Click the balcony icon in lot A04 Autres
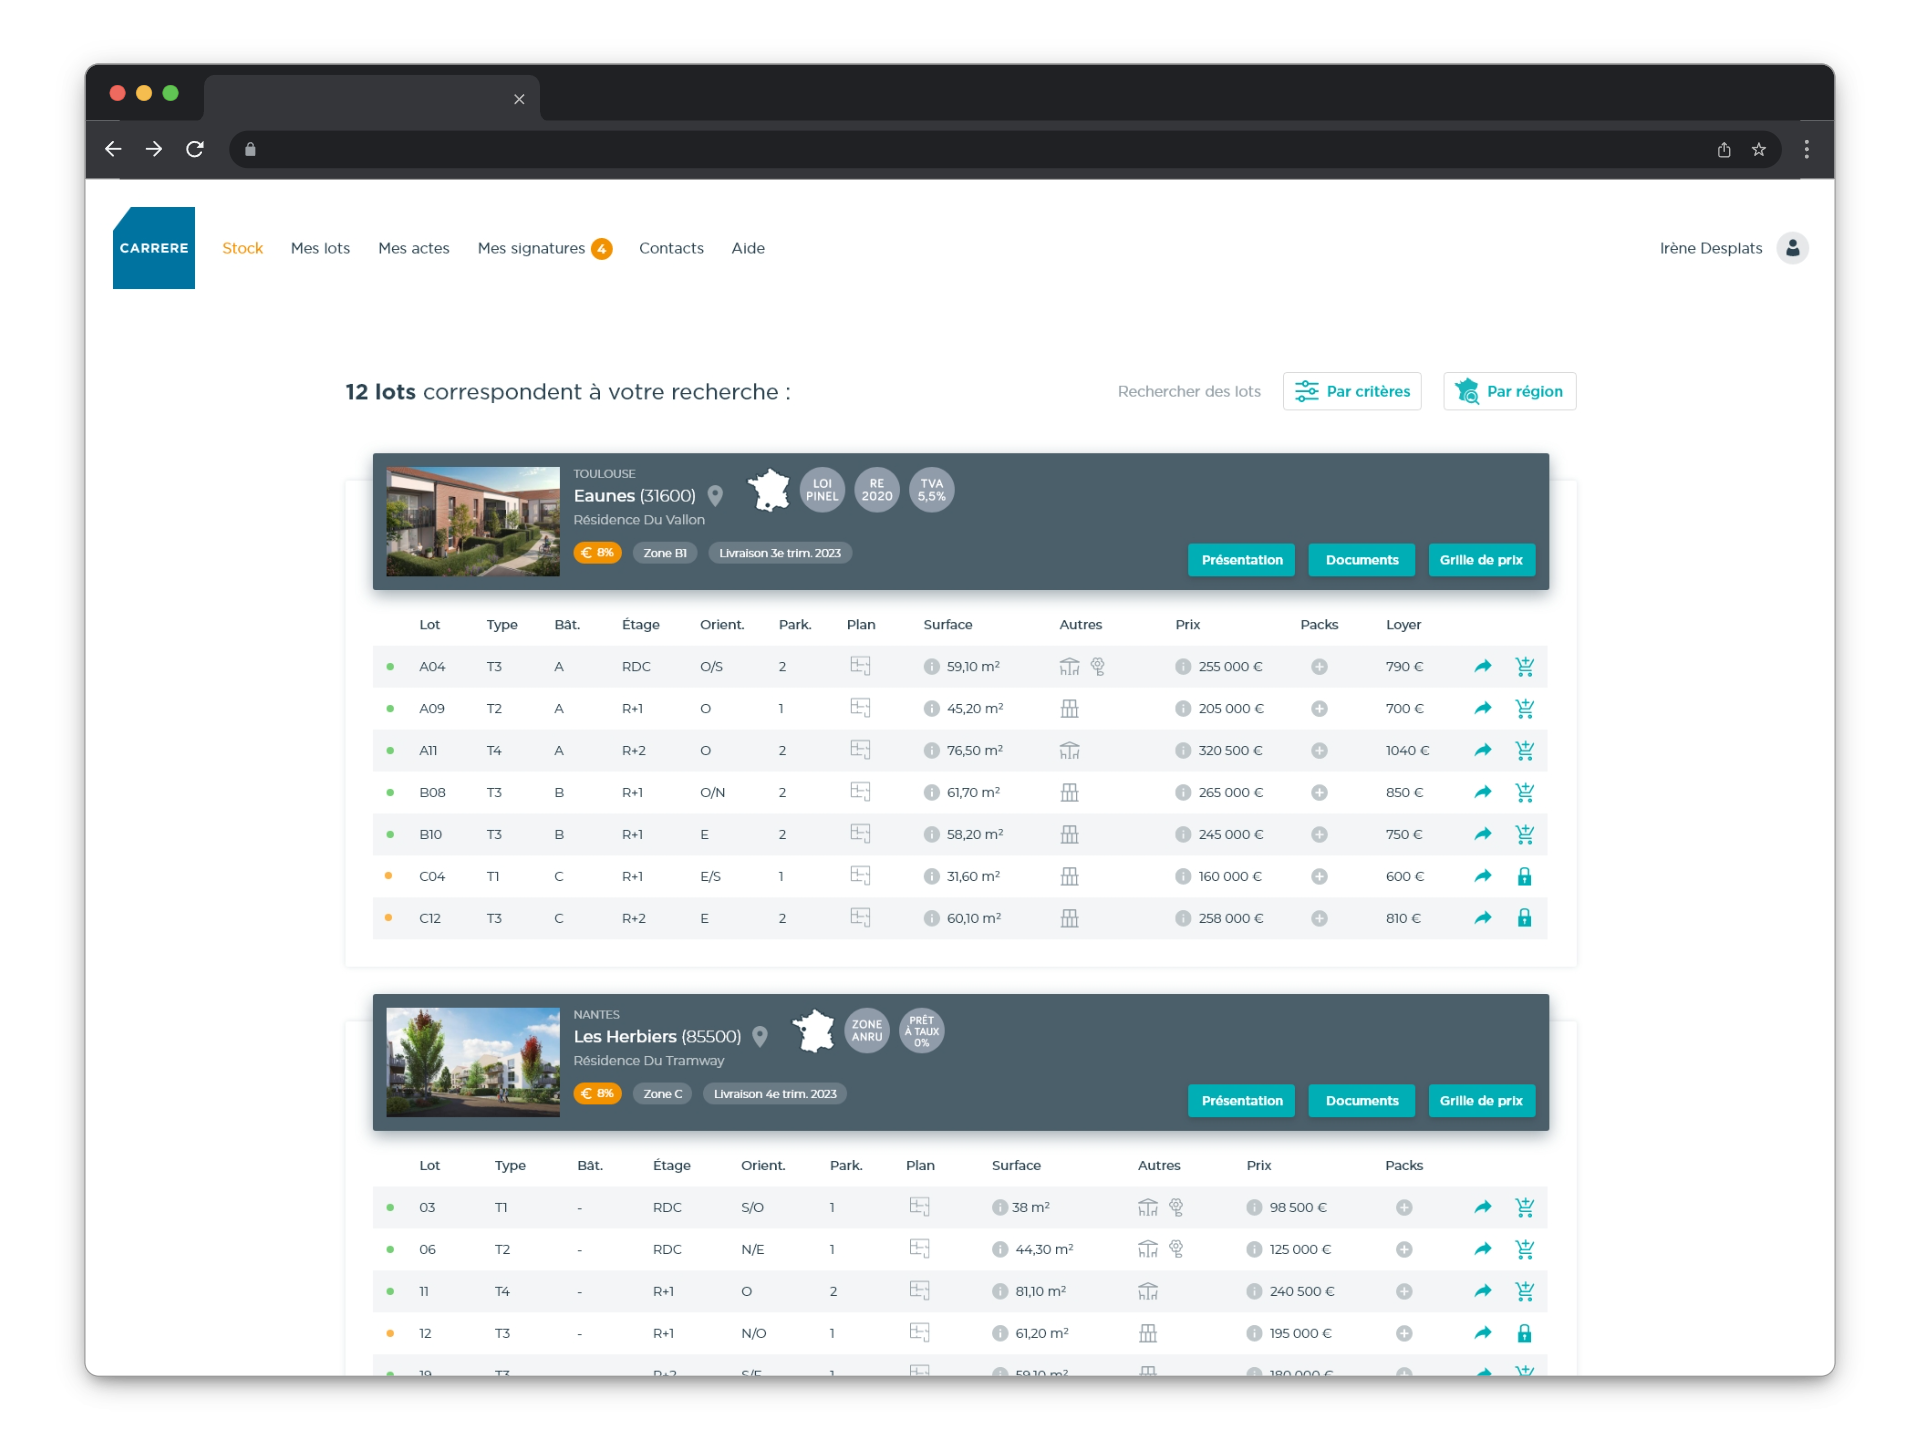This screenshot has width=1920, height=1440. click(x=1069, y=666)
